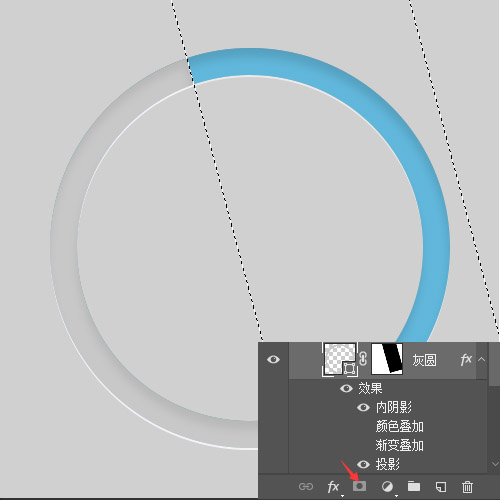Create a new group folder

[414, 486]
